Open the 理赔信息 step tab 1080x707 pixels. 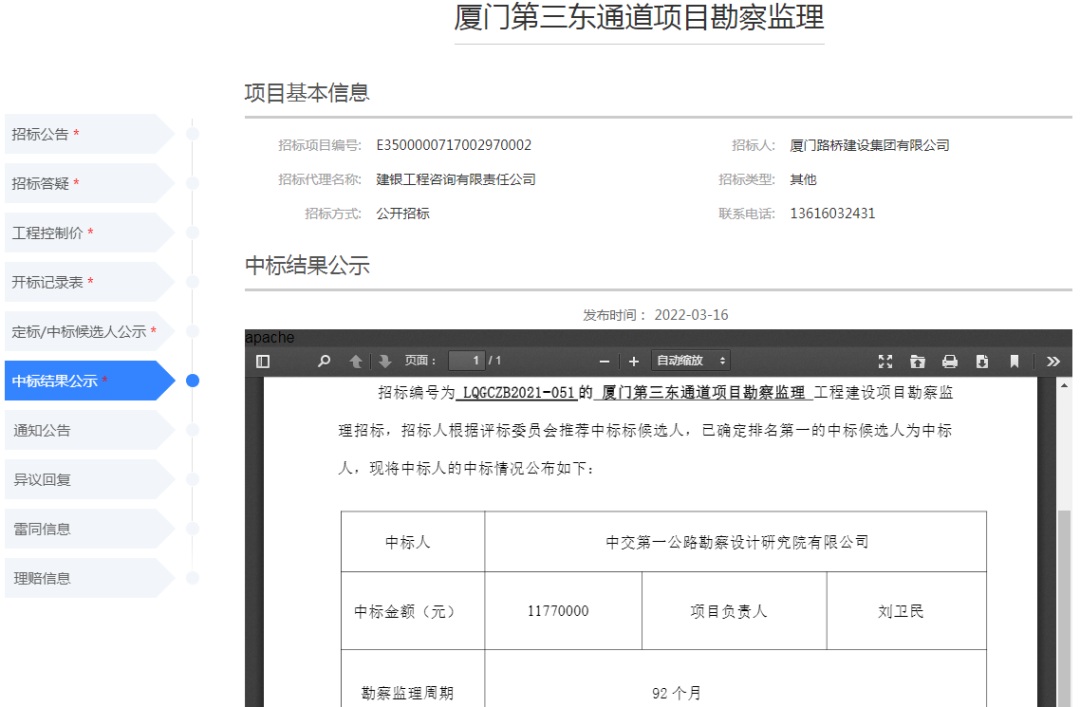(x=90, y=578)
